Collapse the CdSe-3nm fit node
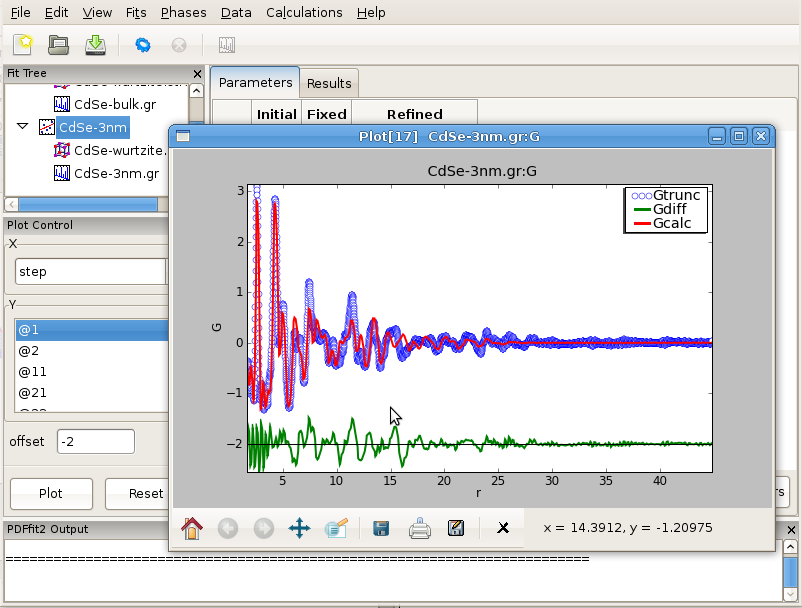 22,126
